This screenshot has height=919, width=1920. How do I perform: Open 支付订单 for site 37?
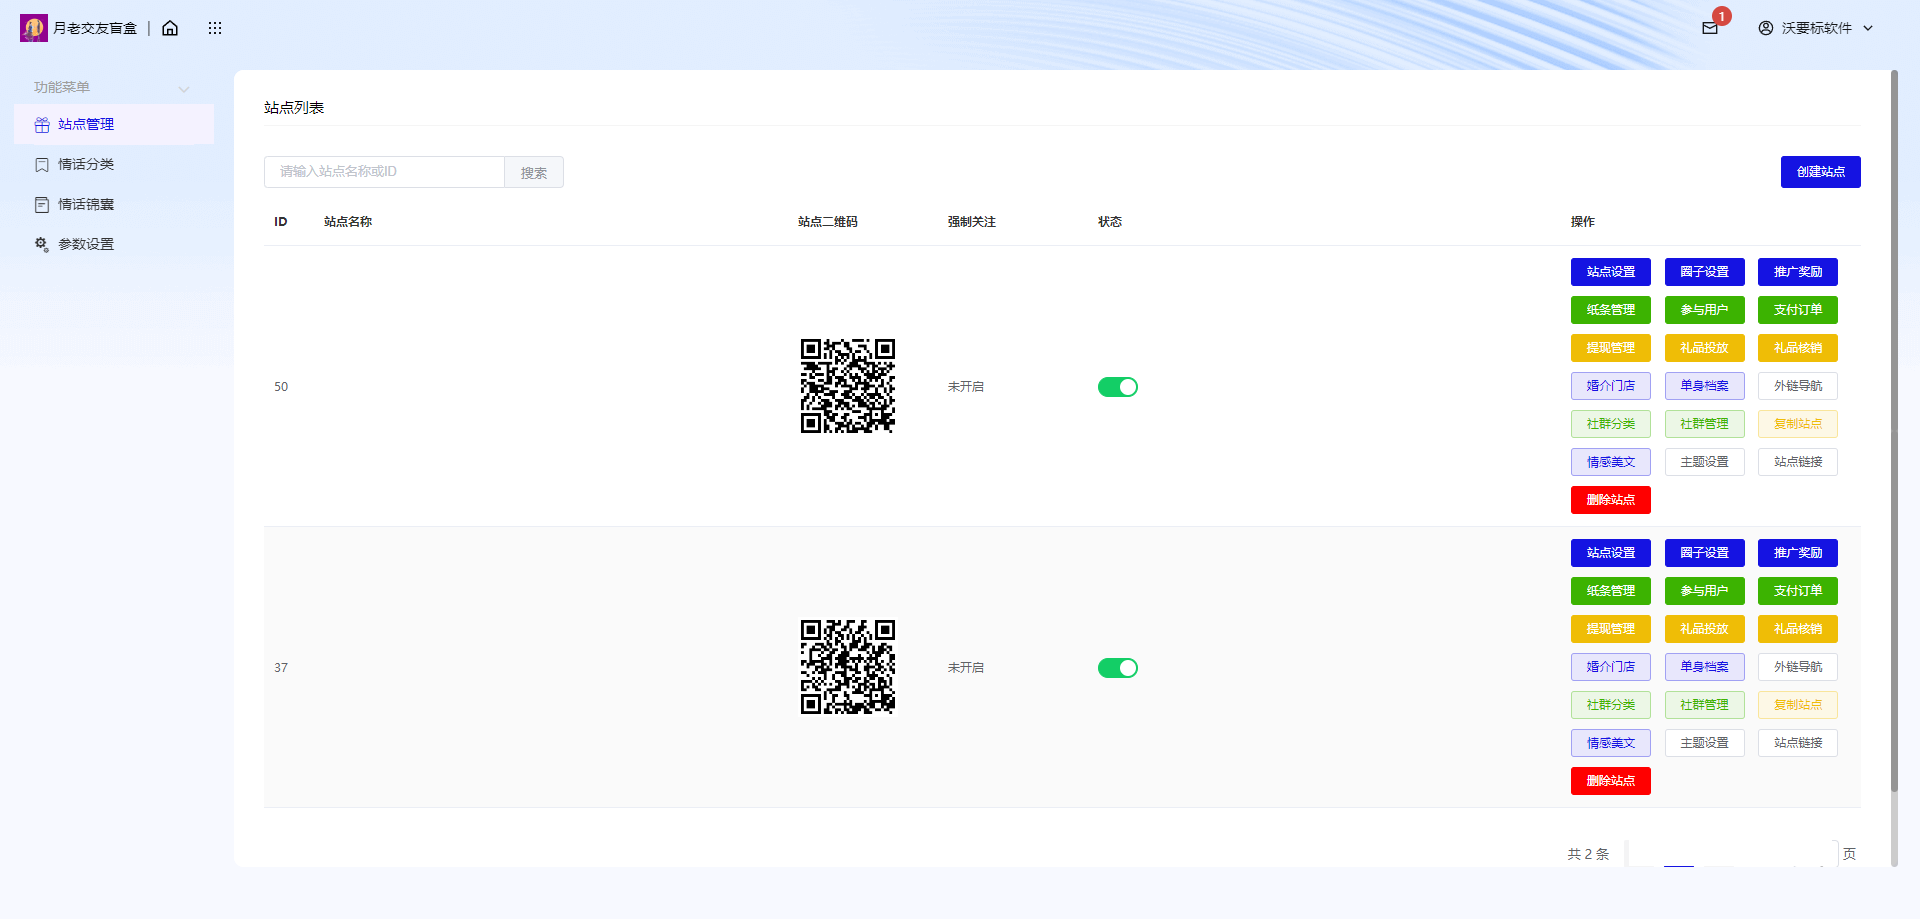click(x=1798, y=591)
